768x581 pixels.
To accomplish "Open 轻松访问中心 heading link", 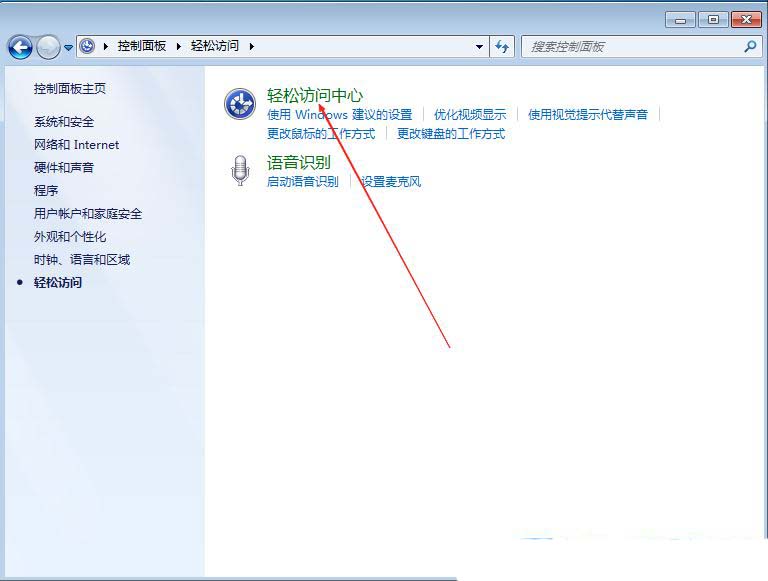I will pos(315,96).
